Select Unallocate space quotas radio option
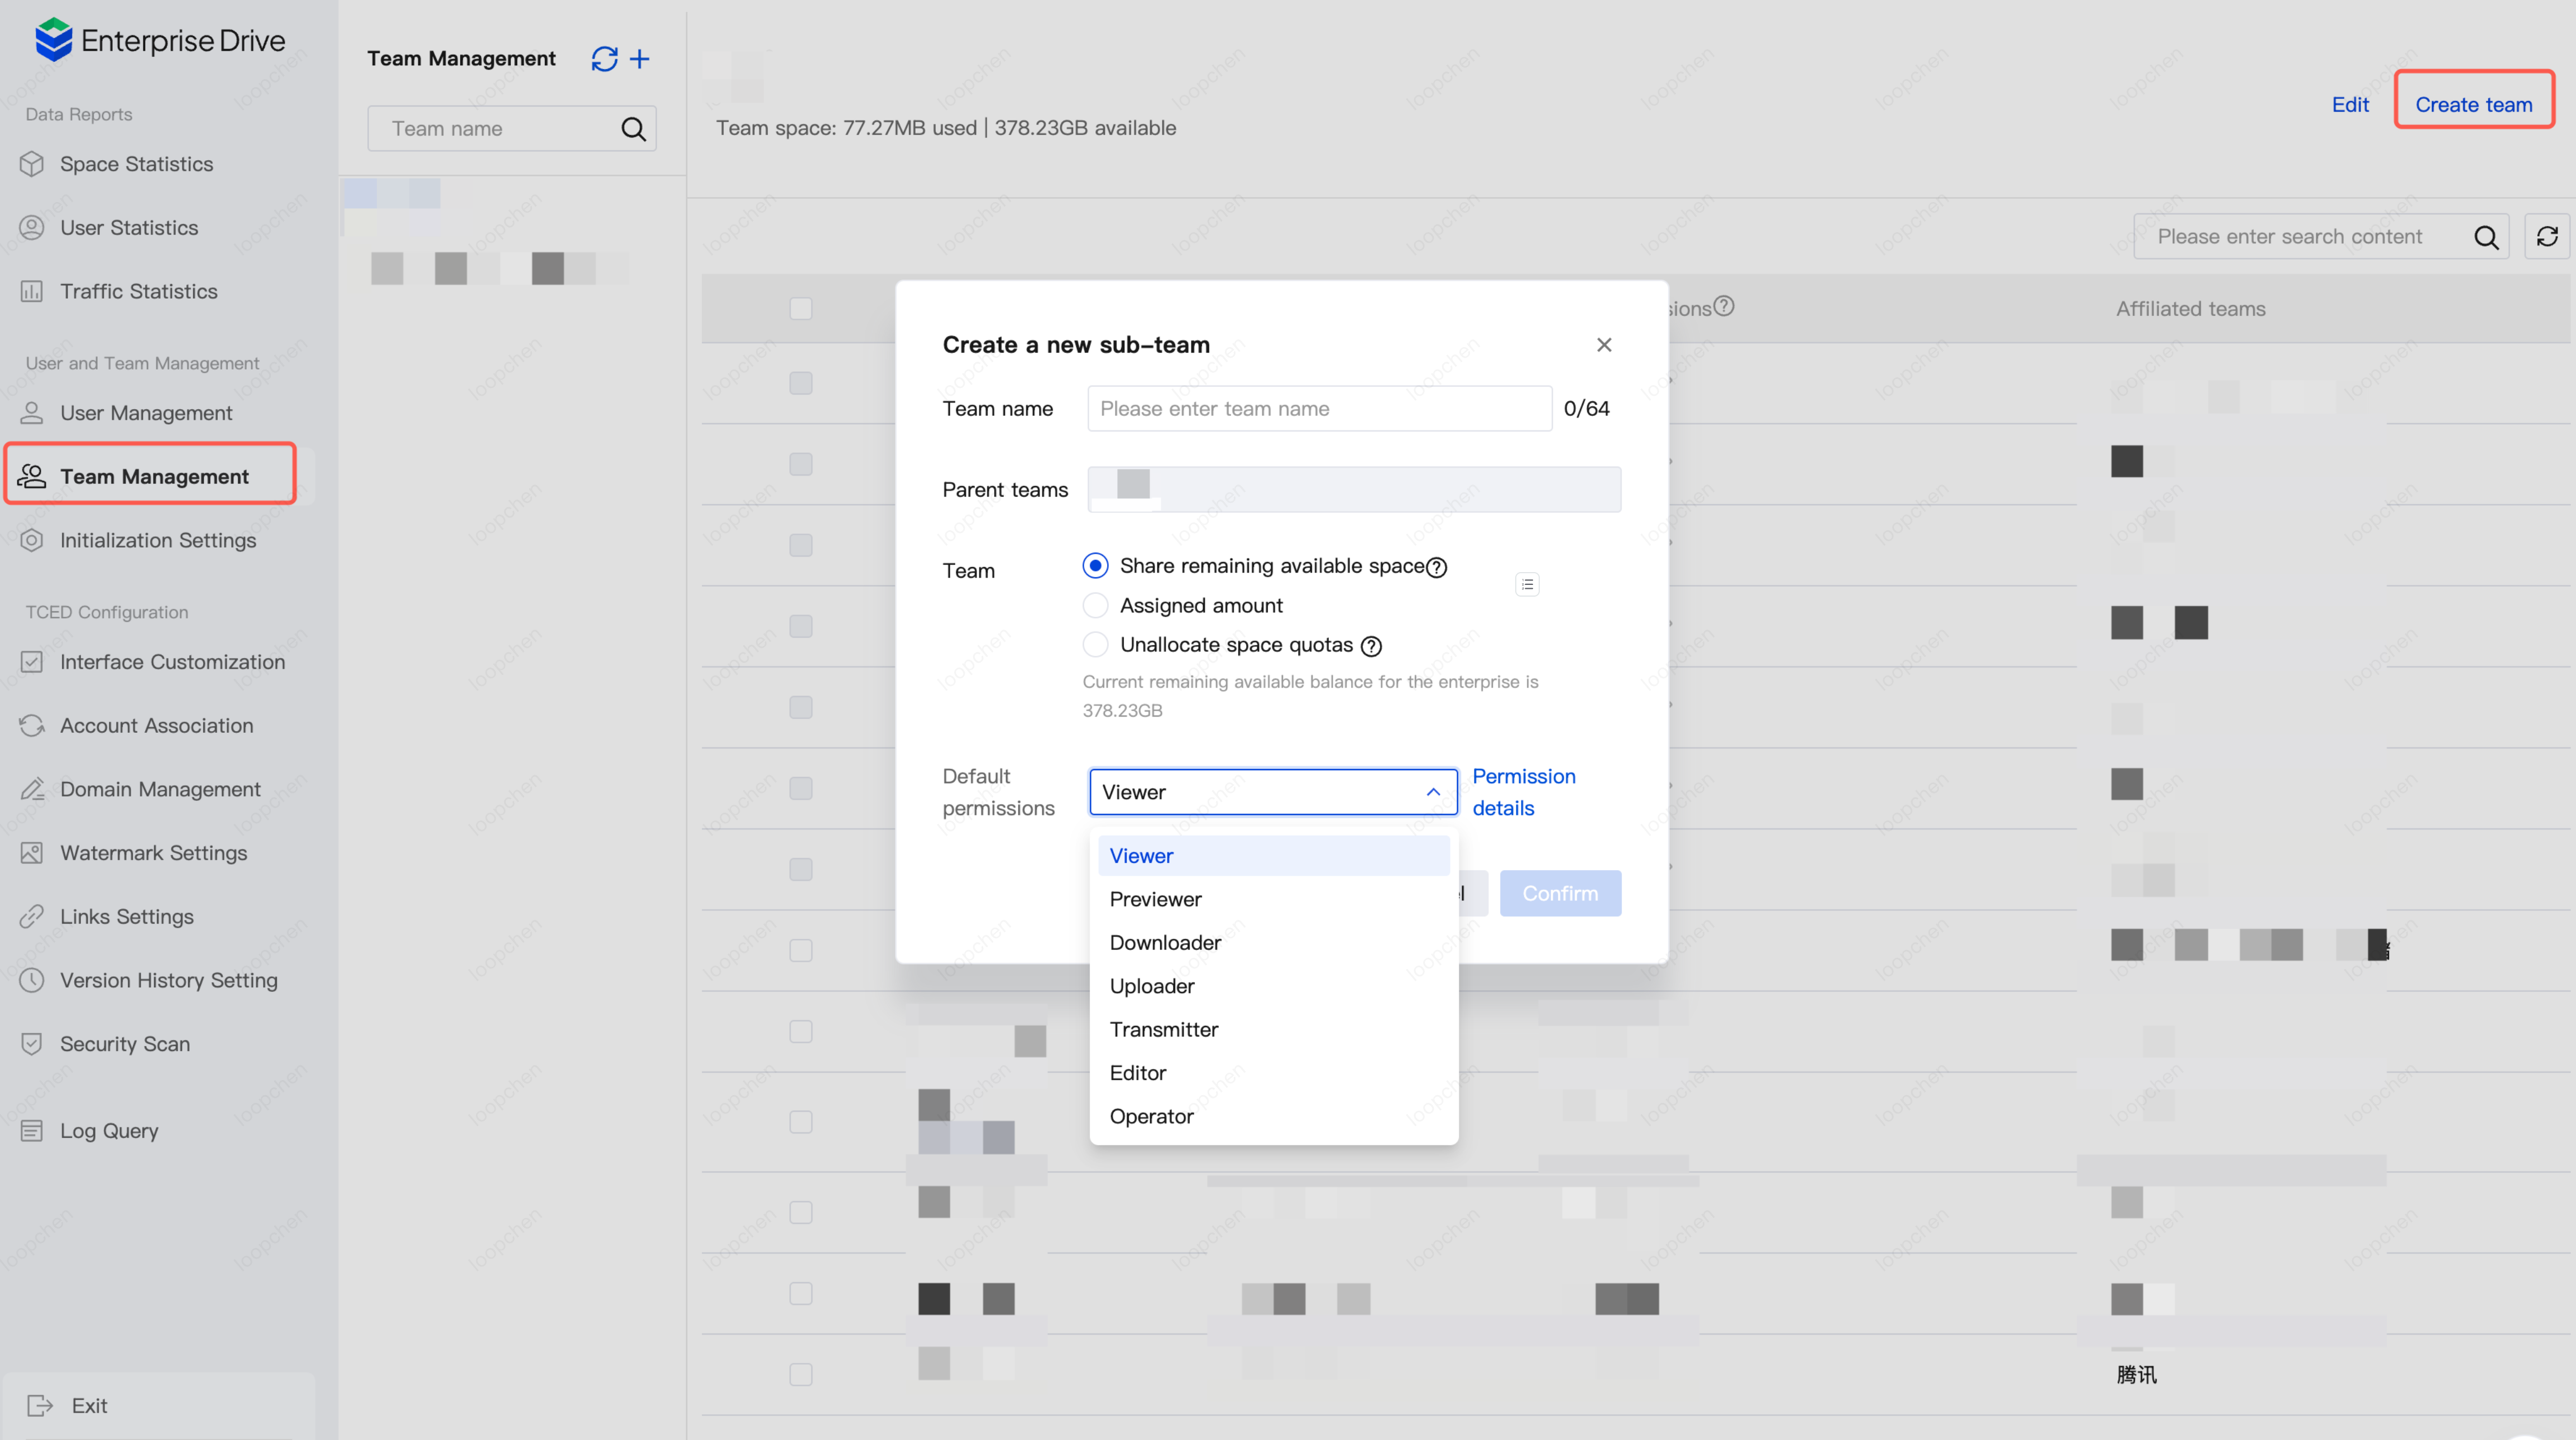The width and height of the screenshot is (2576, 1440). [x=1096, y=645]
